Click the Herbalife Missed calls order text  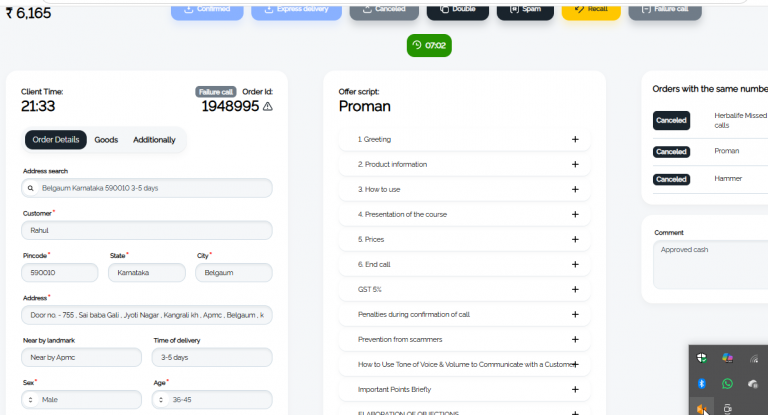[740, 121]
